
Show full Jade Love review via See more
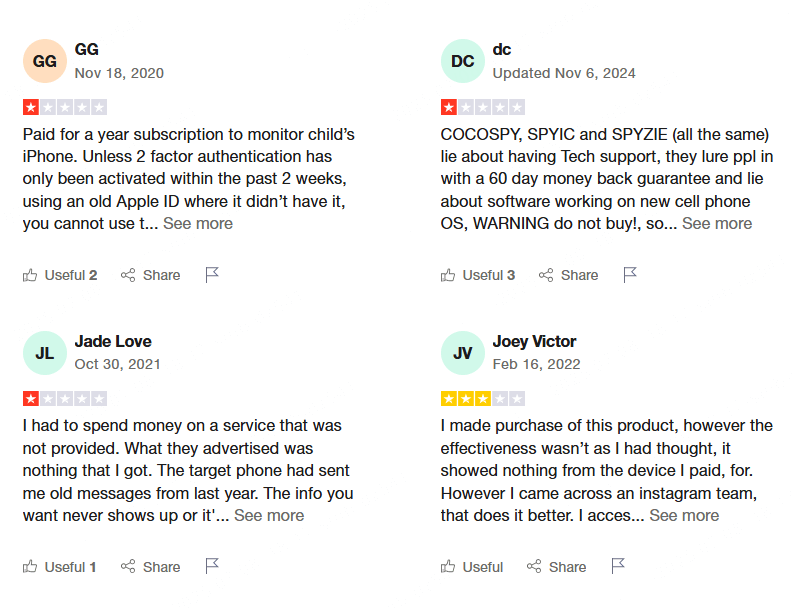point(269,515)
